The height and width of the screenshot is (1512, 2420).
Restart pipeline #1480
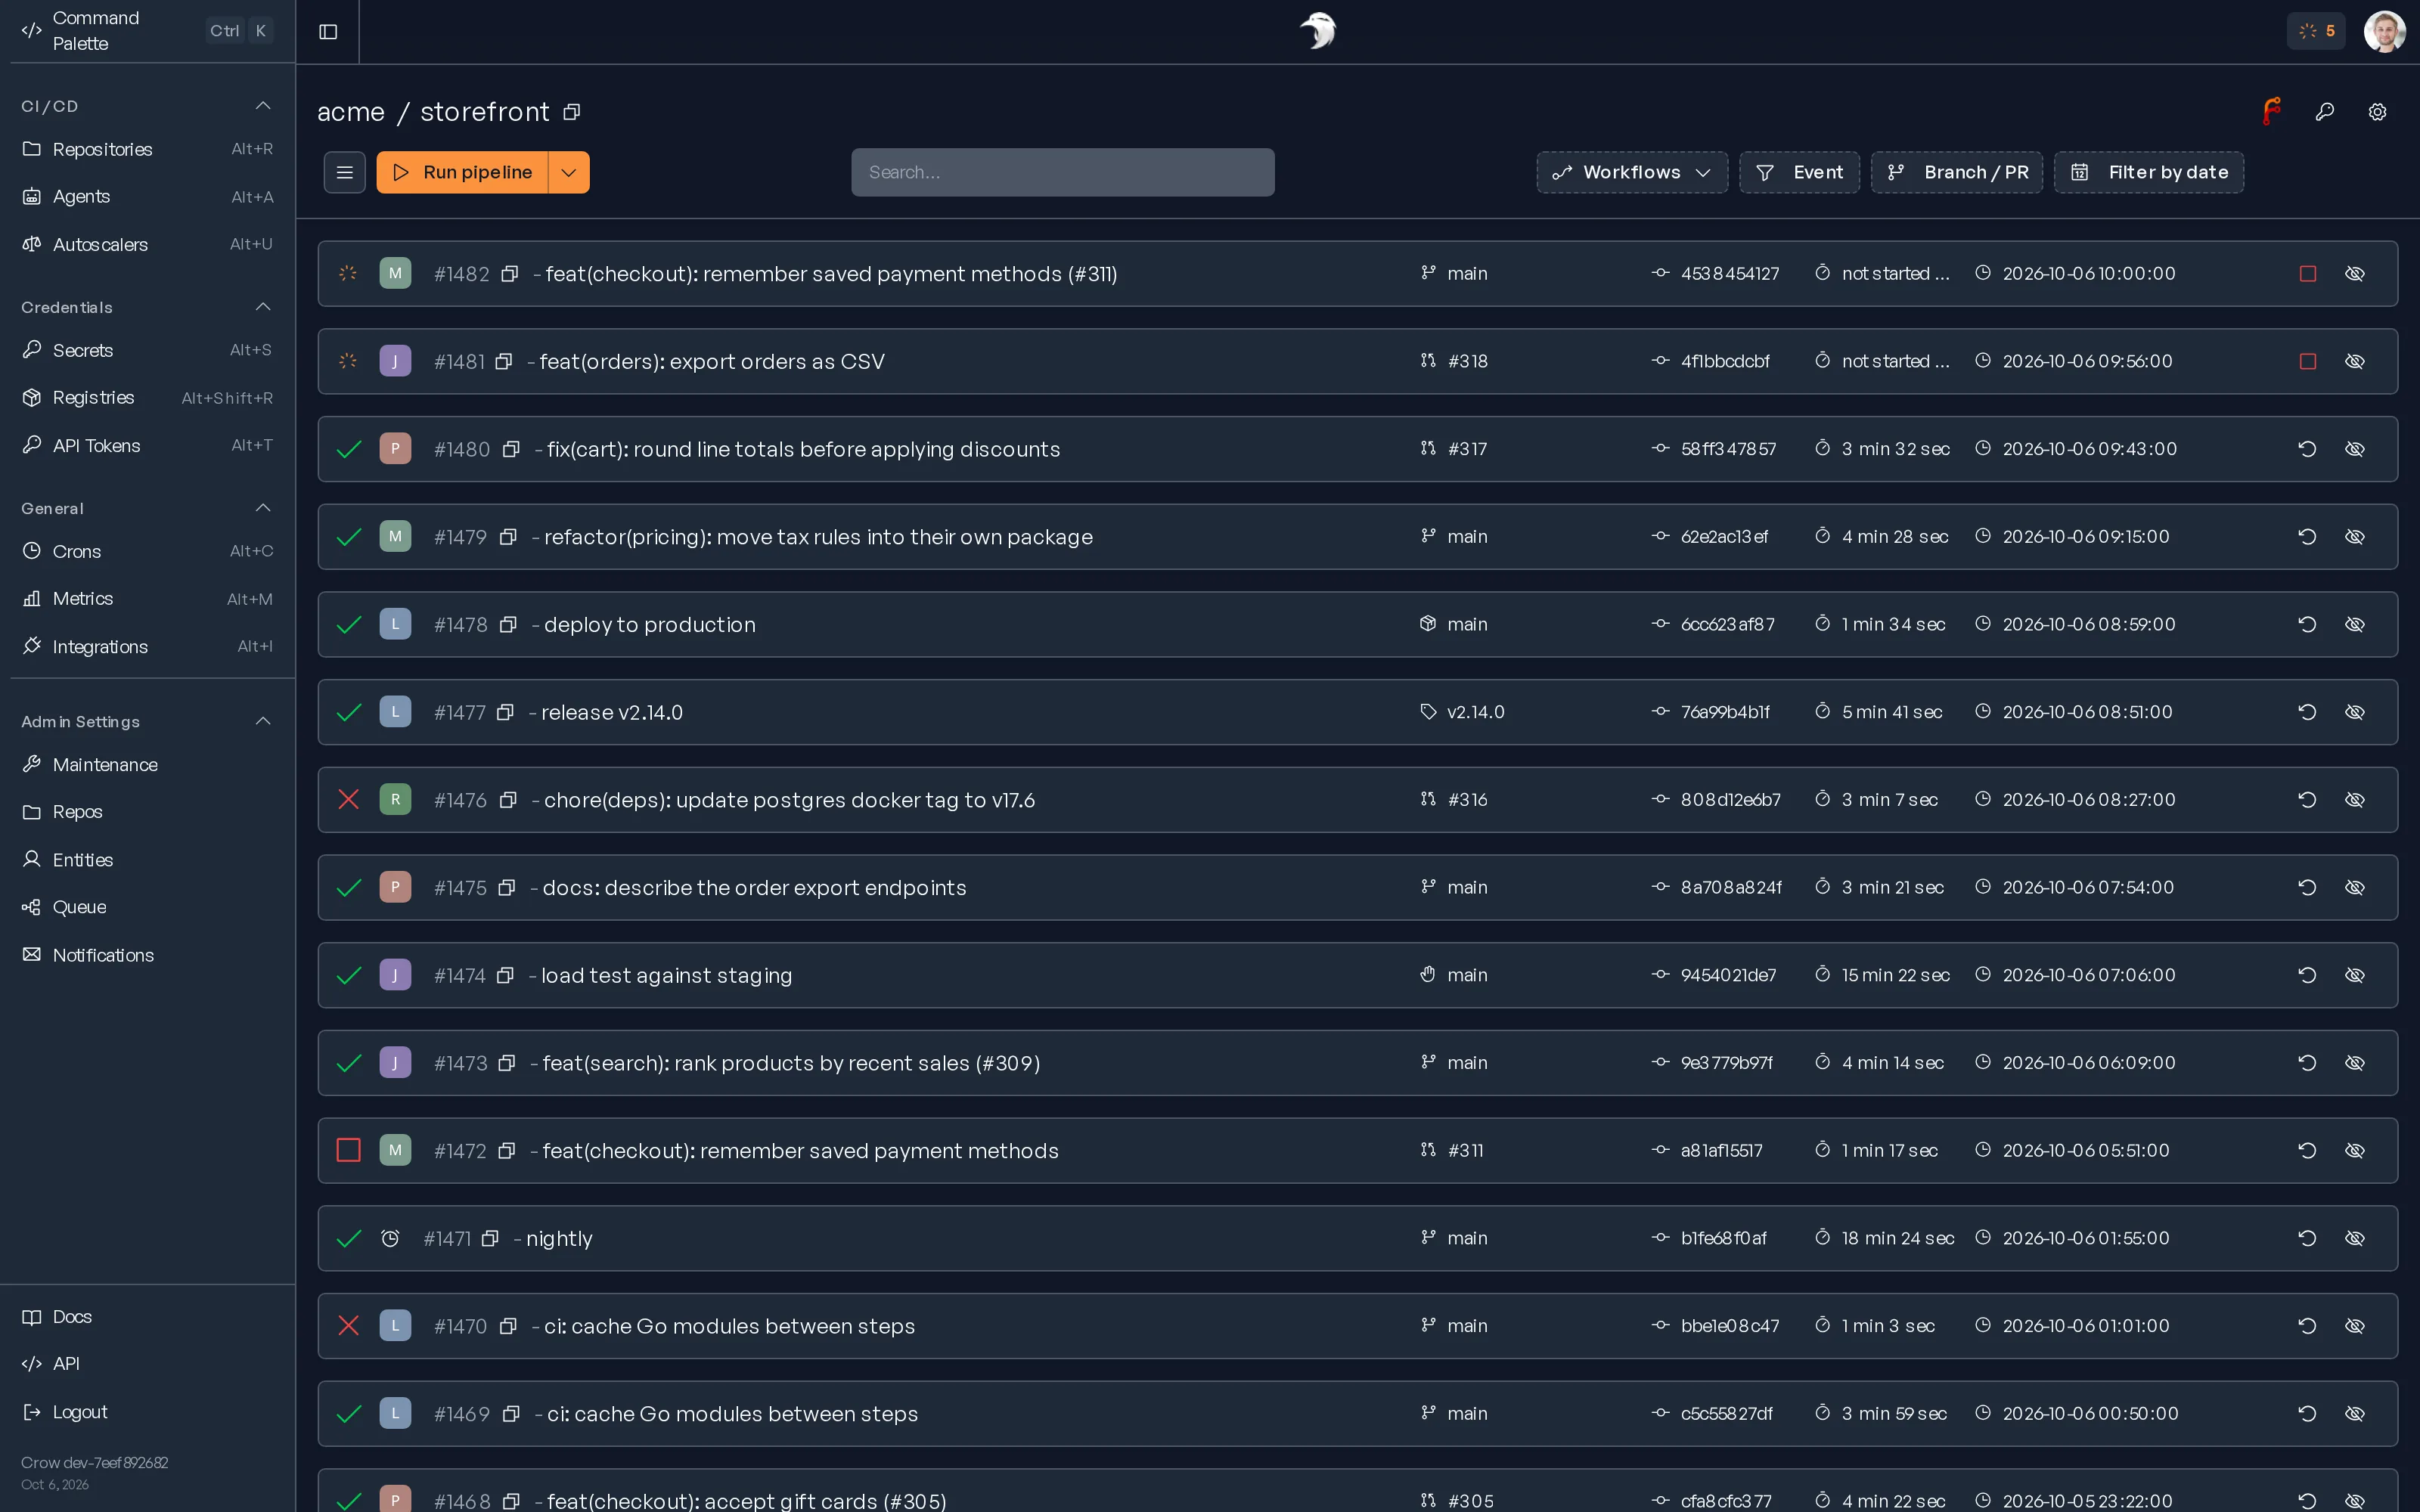2308,449
